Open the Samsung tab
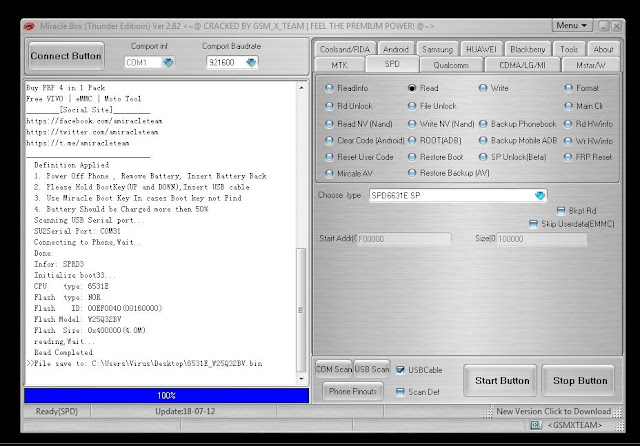 (437, 49)
